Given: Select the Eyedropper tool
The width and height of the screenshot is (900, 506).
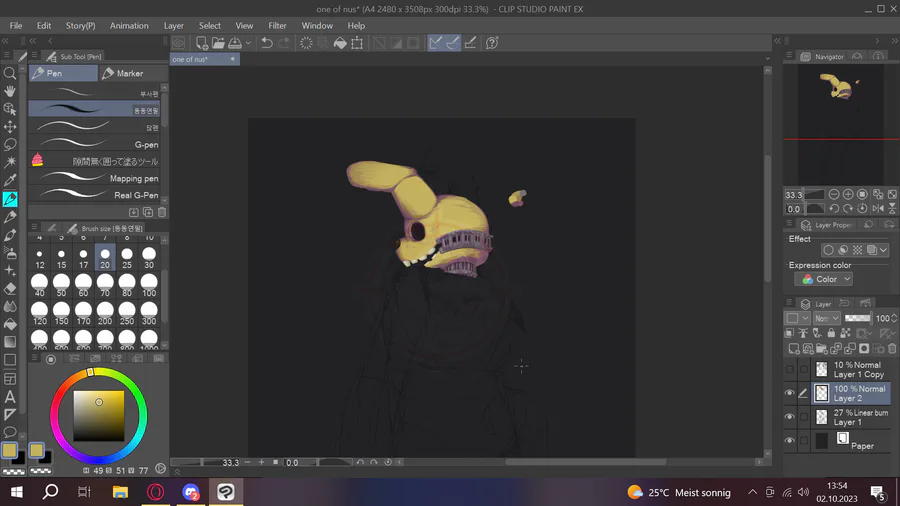Looking at the screenshot, I should 10,180.
